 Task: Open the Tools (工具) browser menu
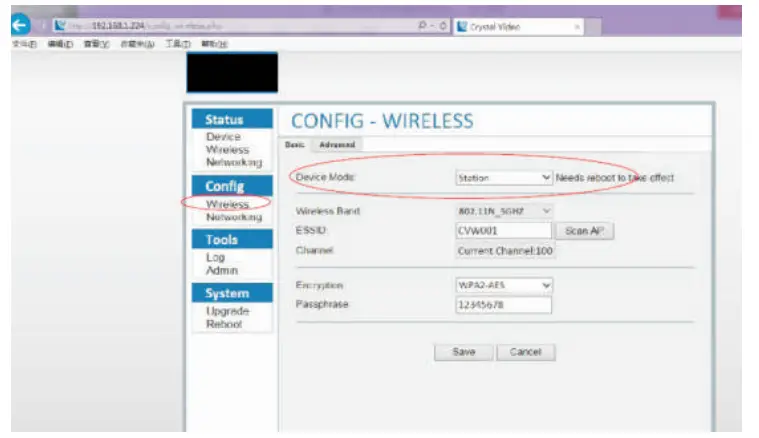pyautogui.click(x=178, y=44)
